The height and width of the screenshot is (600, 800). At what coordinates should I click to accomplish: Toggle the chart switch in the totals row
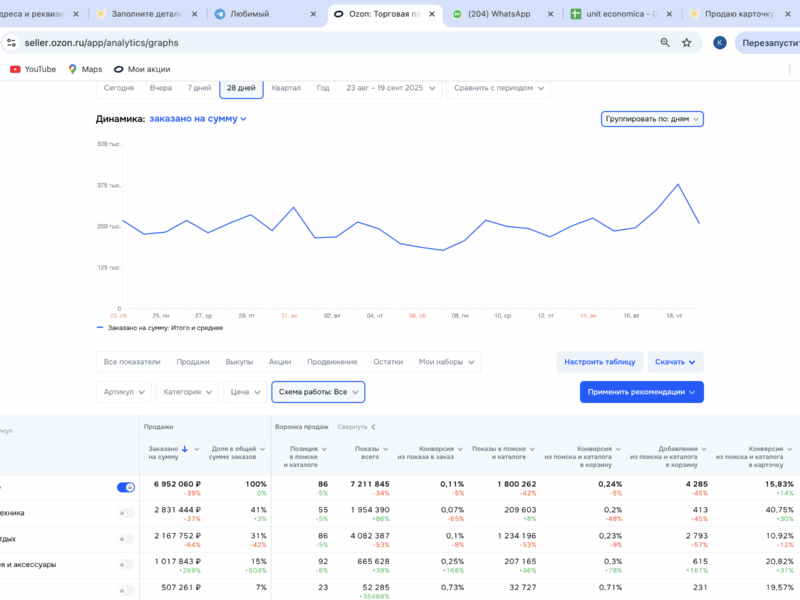point(126,487)
